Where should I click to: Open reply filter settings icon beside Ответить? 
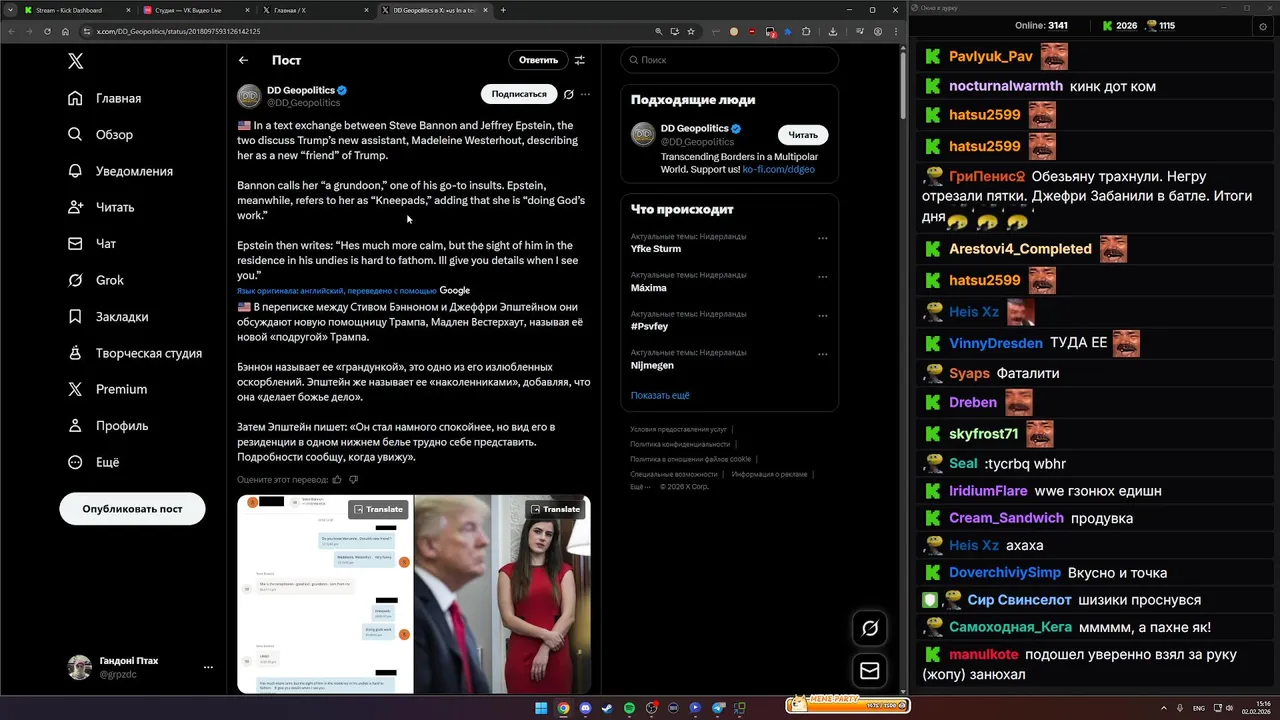(580, 60)
